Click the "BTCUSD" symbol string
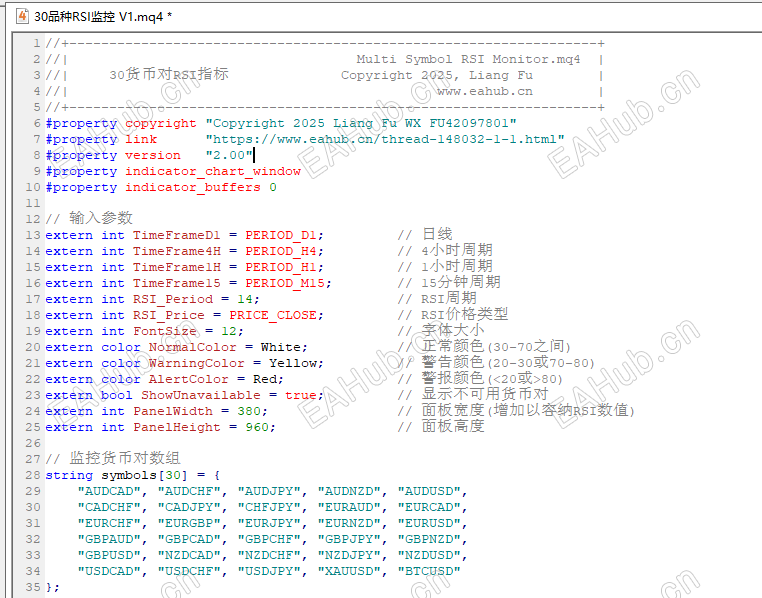Screen dimensions: 762x598 pyautogui.click(x=429, y=572)
